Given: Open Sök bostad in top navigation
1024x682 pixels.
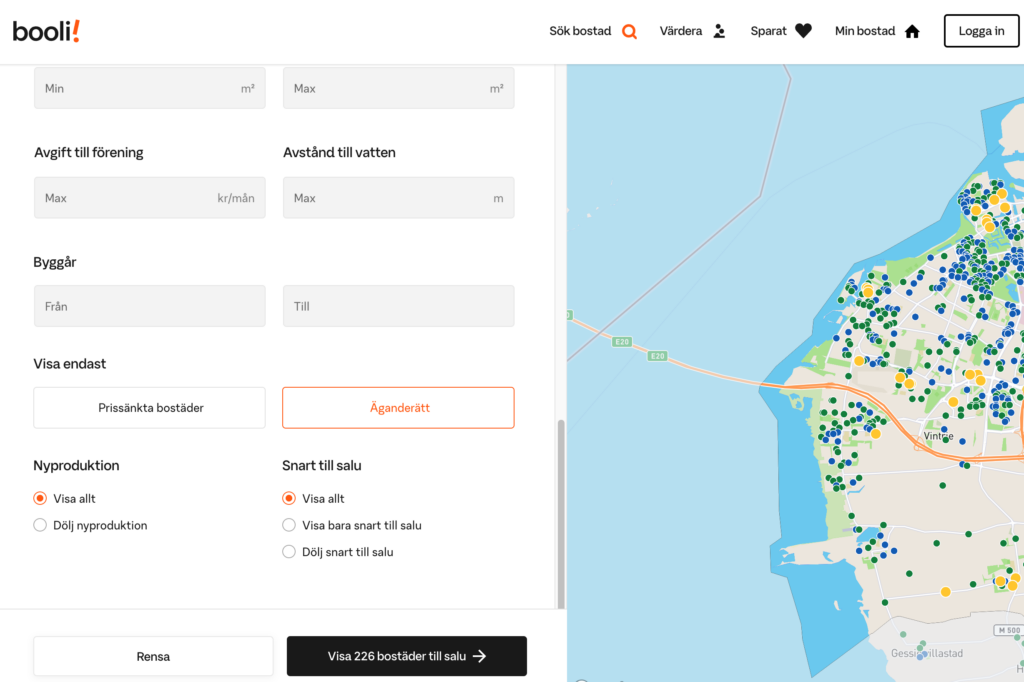Looking at the screenshot, I should [x=581, y=31].
